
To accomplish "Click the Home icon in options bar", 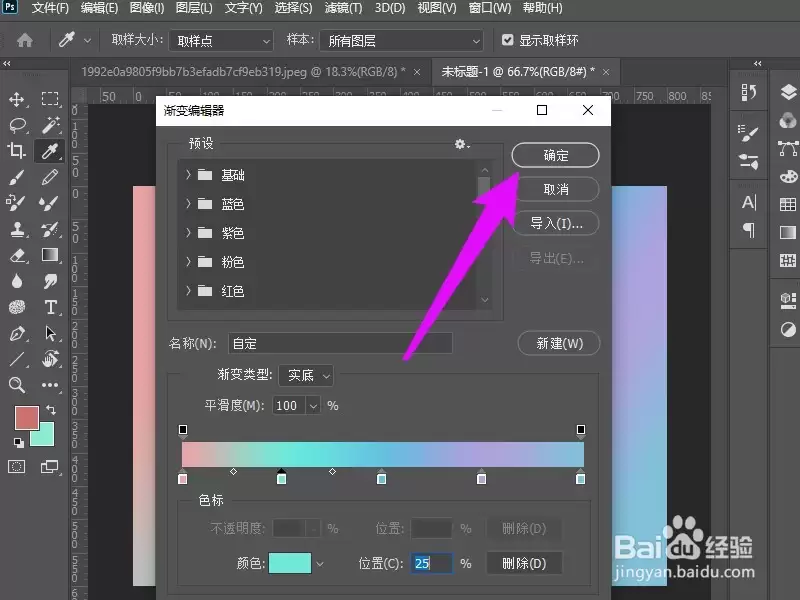I will (24, 40).
